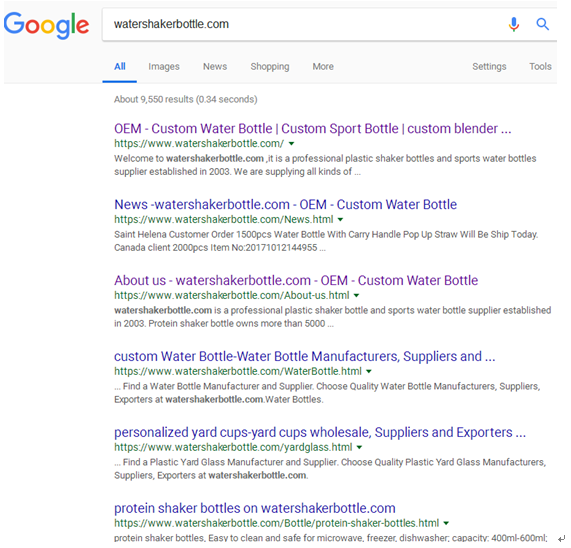Open the custom Water Bottle Manufacturers result
The width and height of the screenshot is (571, 548).
point(304,356)
